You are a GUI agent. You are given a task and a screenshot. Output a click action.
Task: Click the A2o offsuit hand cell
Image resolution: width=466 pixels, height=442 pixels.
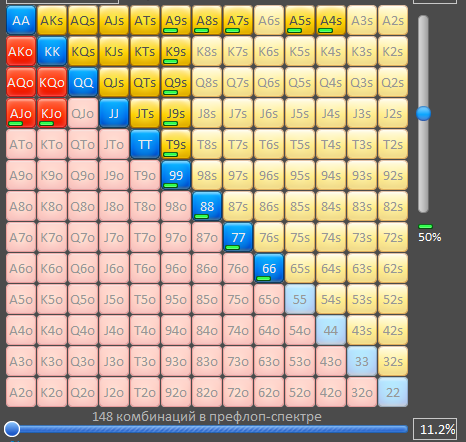tap(21, 392)
